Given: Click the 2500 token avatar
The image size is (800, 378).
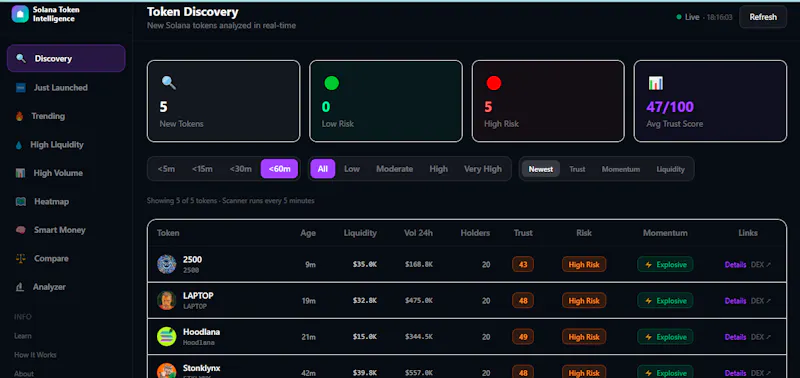Looking at the screenshot, I should [167, 264].
